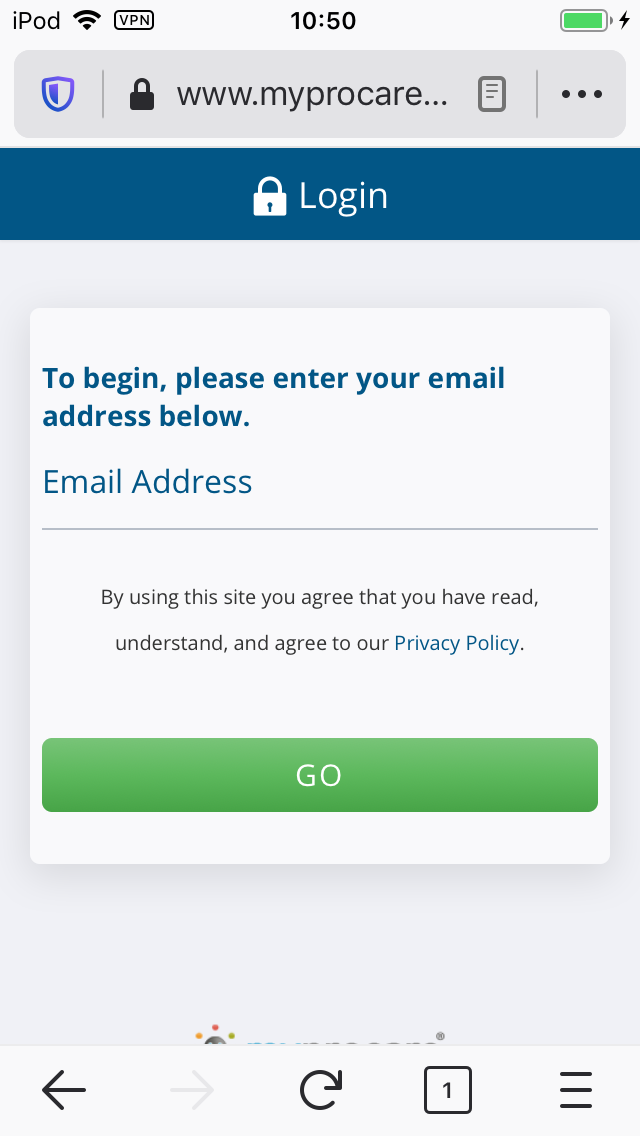Open the Privacy Policy link
640x1136 pixels.
pyautogui.click(x=456, y=643)
